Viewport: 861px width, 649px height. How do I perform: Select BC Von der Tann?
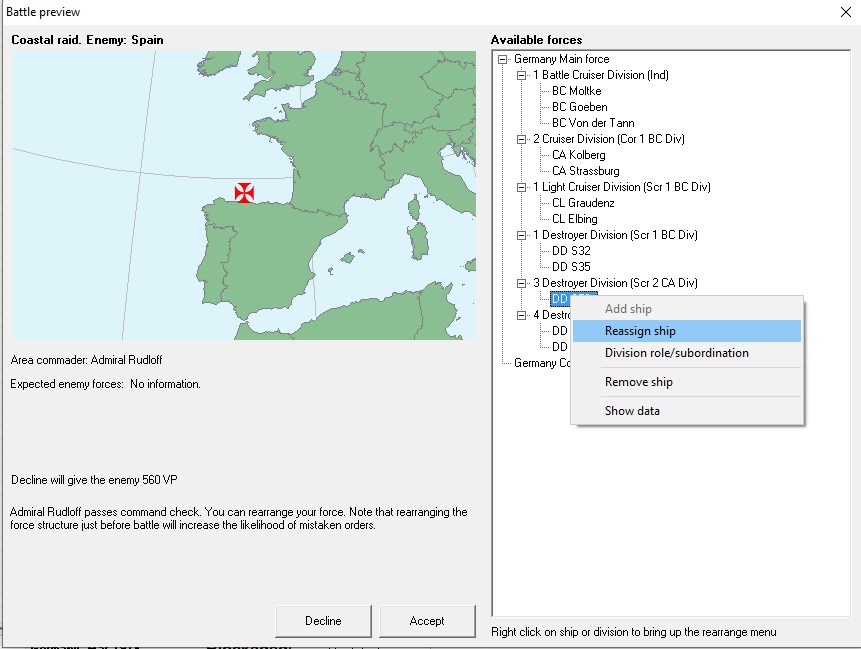[x=593, y=123]
